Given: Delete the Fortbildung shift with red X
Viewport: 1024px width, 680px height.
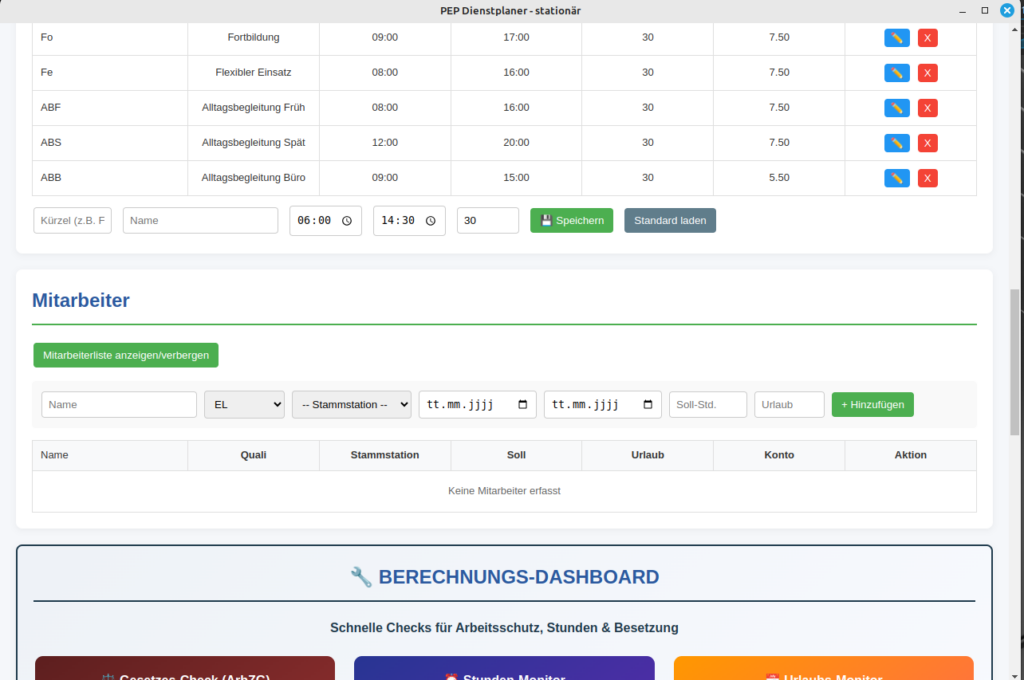Looking at the screenshot, I should click(927, 38).
